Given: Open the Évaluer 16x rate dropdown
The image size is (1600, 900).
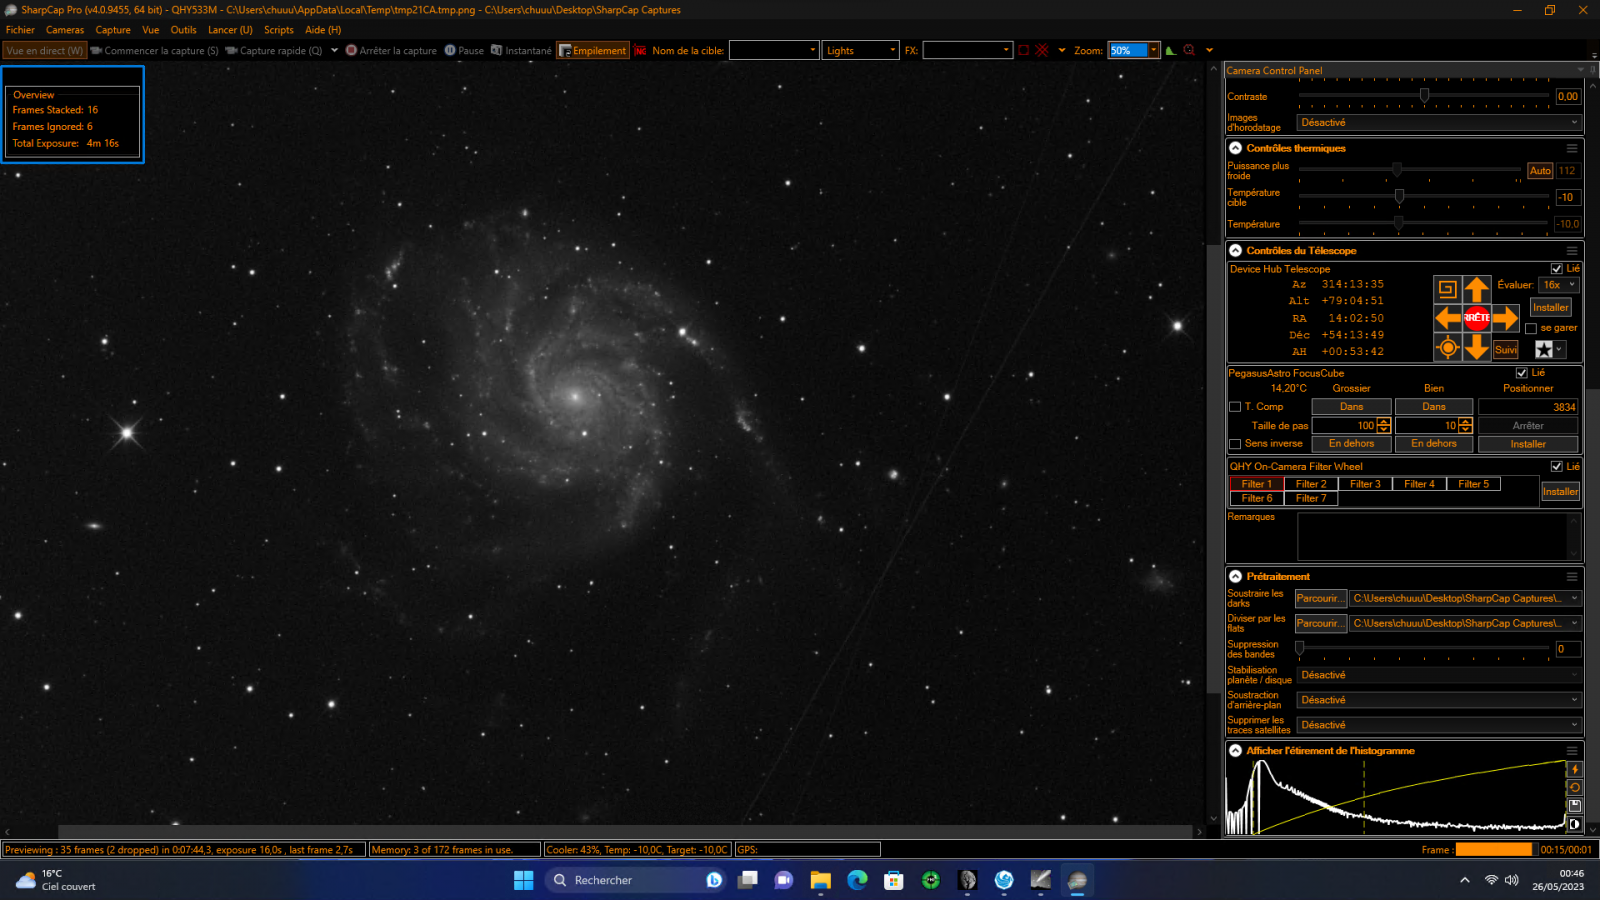Looking at the screenshot, I should point(1558,285).
